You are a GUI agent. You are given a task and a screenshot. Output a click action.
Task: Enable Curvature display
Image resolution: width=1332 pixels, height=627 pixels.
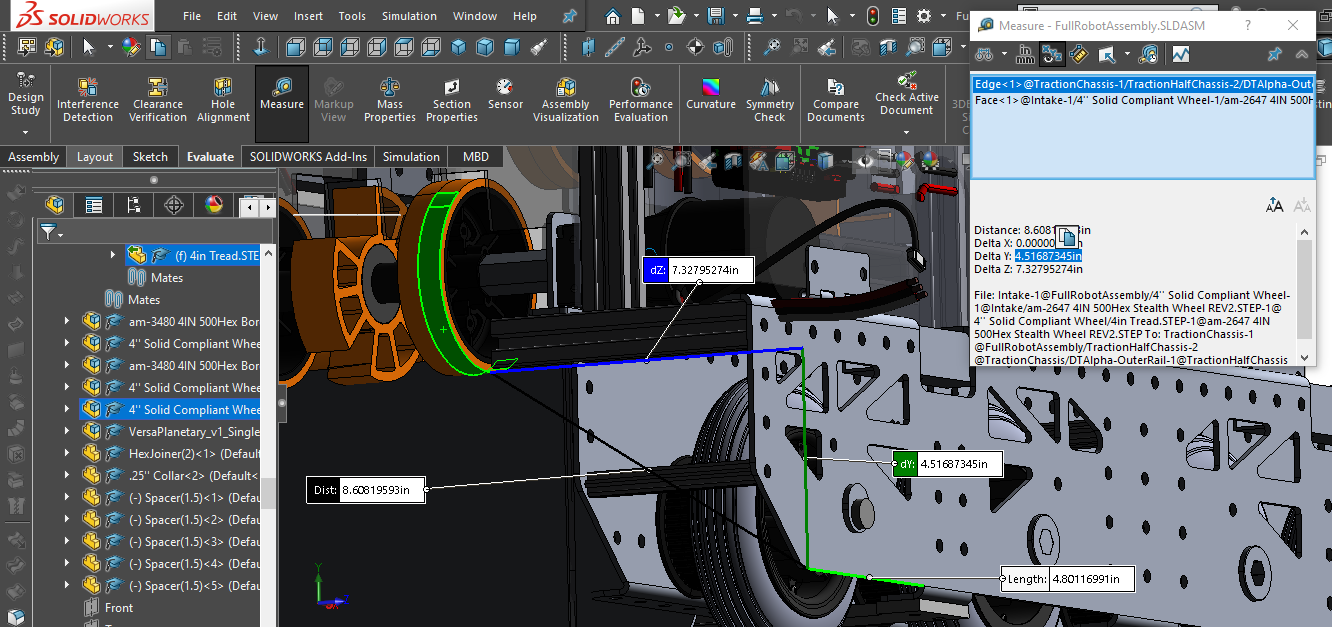click(711, 95)
